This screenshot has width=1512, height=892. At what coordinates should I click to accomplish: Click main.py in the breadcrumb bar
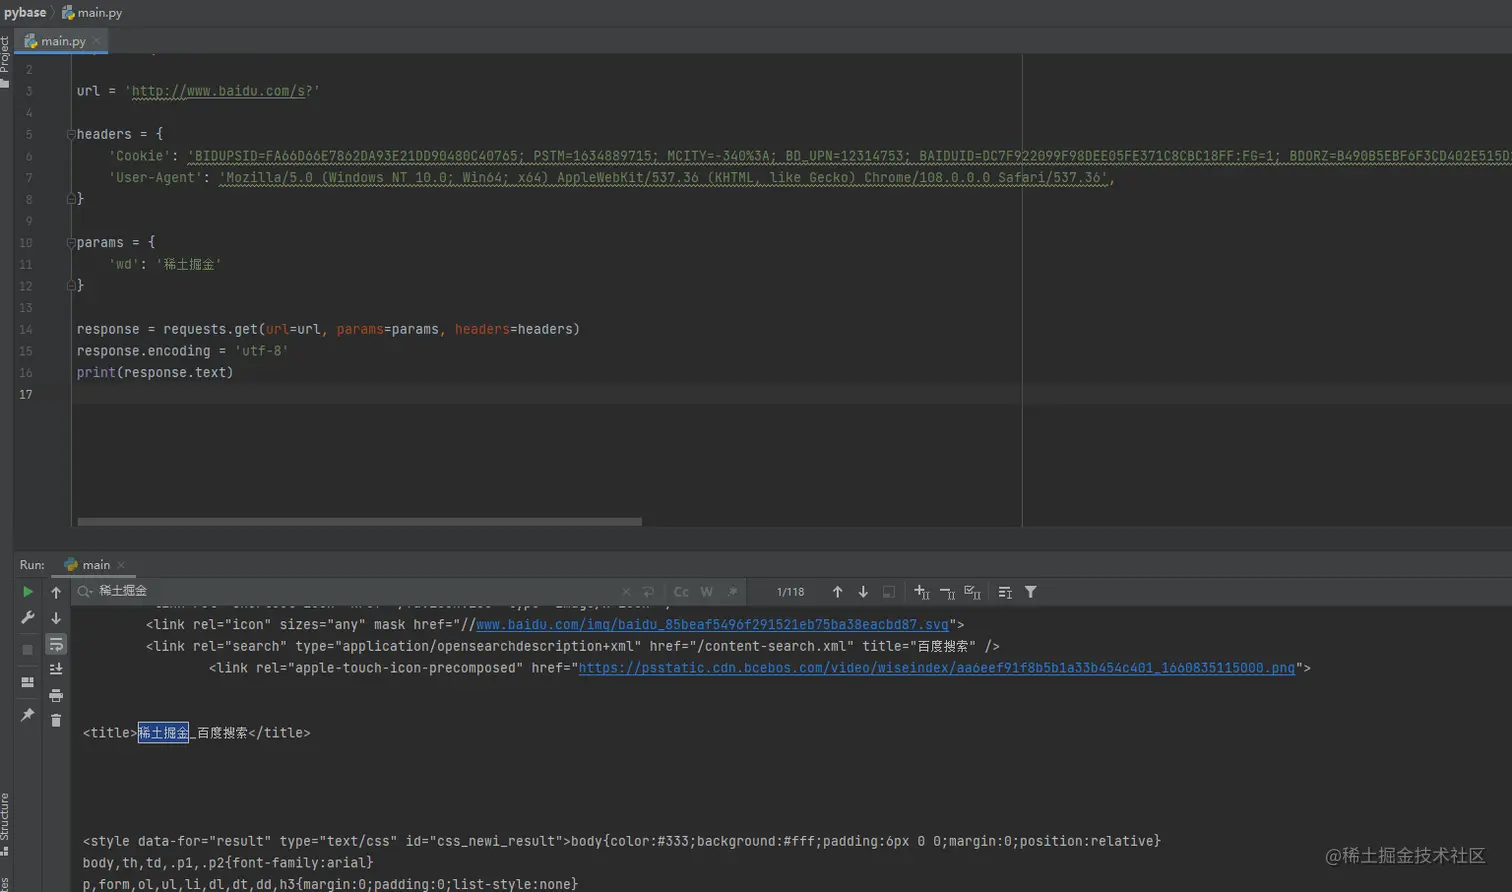pyautogui.click(x=92, y=13)
